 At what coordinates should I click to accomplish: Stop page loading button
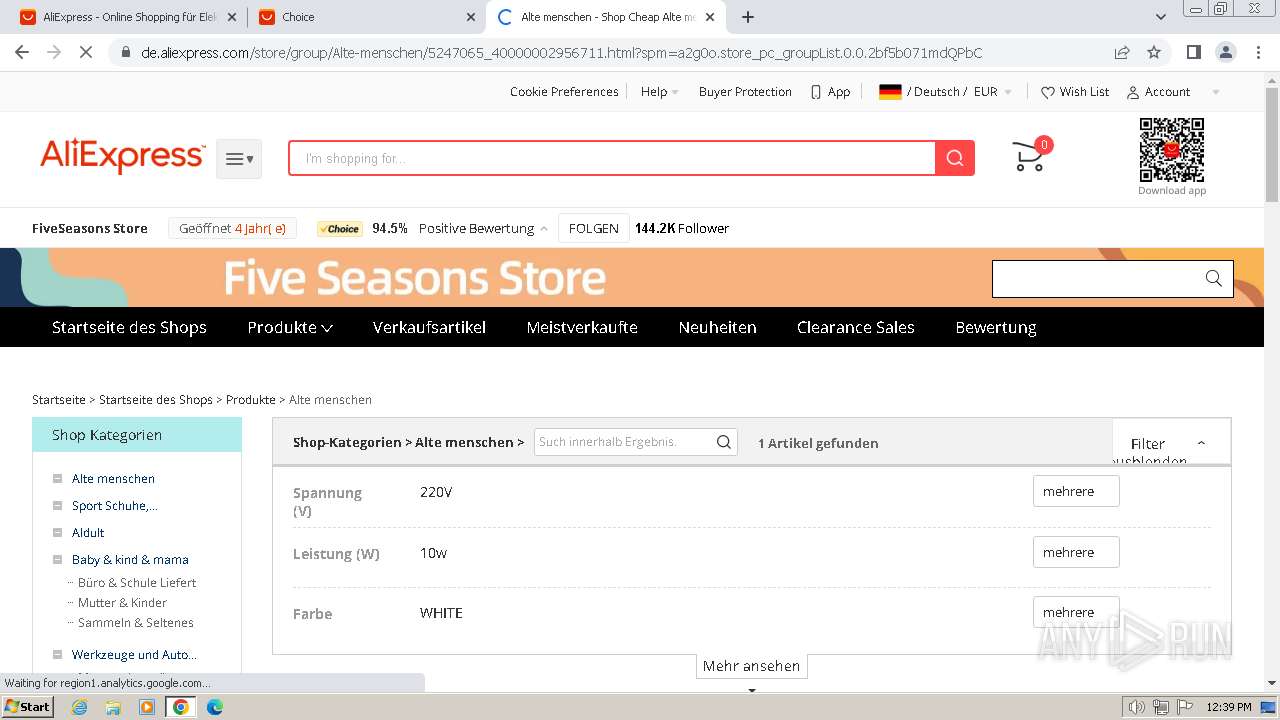pyautogui.click(x=86, y=53)
